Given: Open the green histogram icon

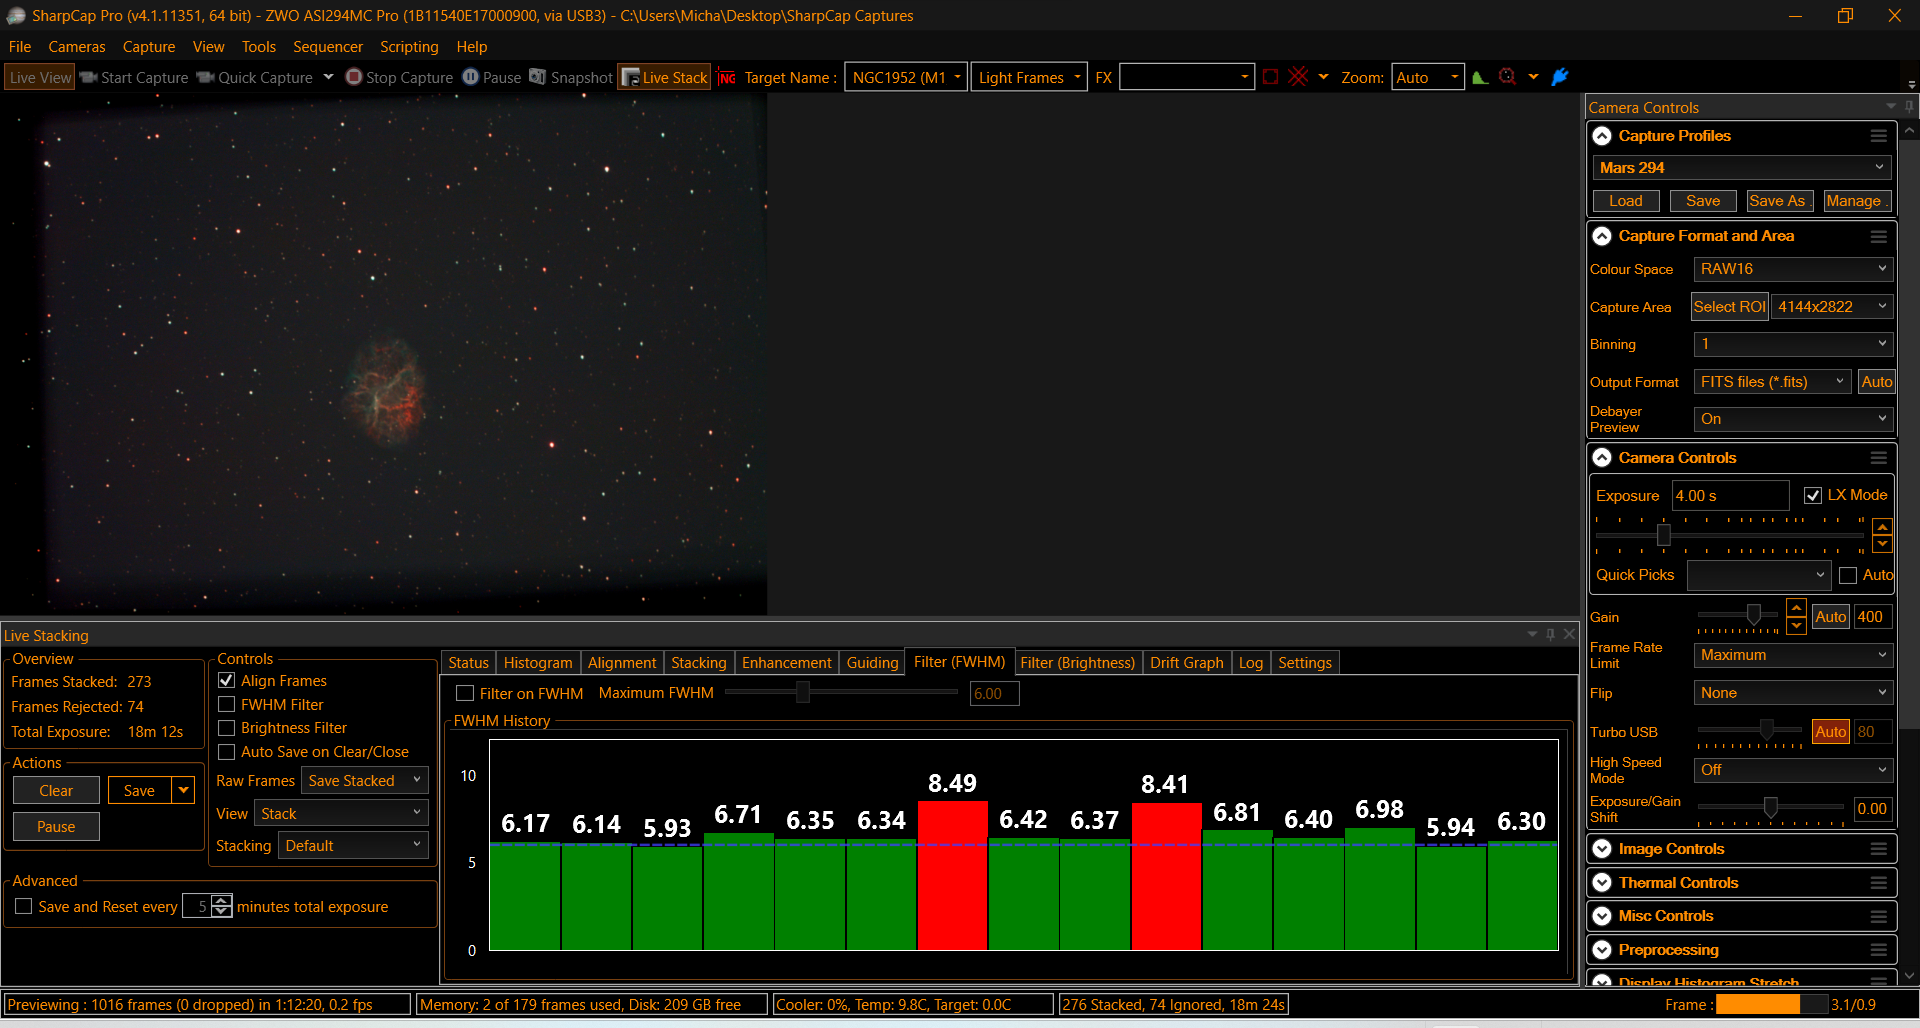Looking at the screenshot, I should click(1480, 77).
